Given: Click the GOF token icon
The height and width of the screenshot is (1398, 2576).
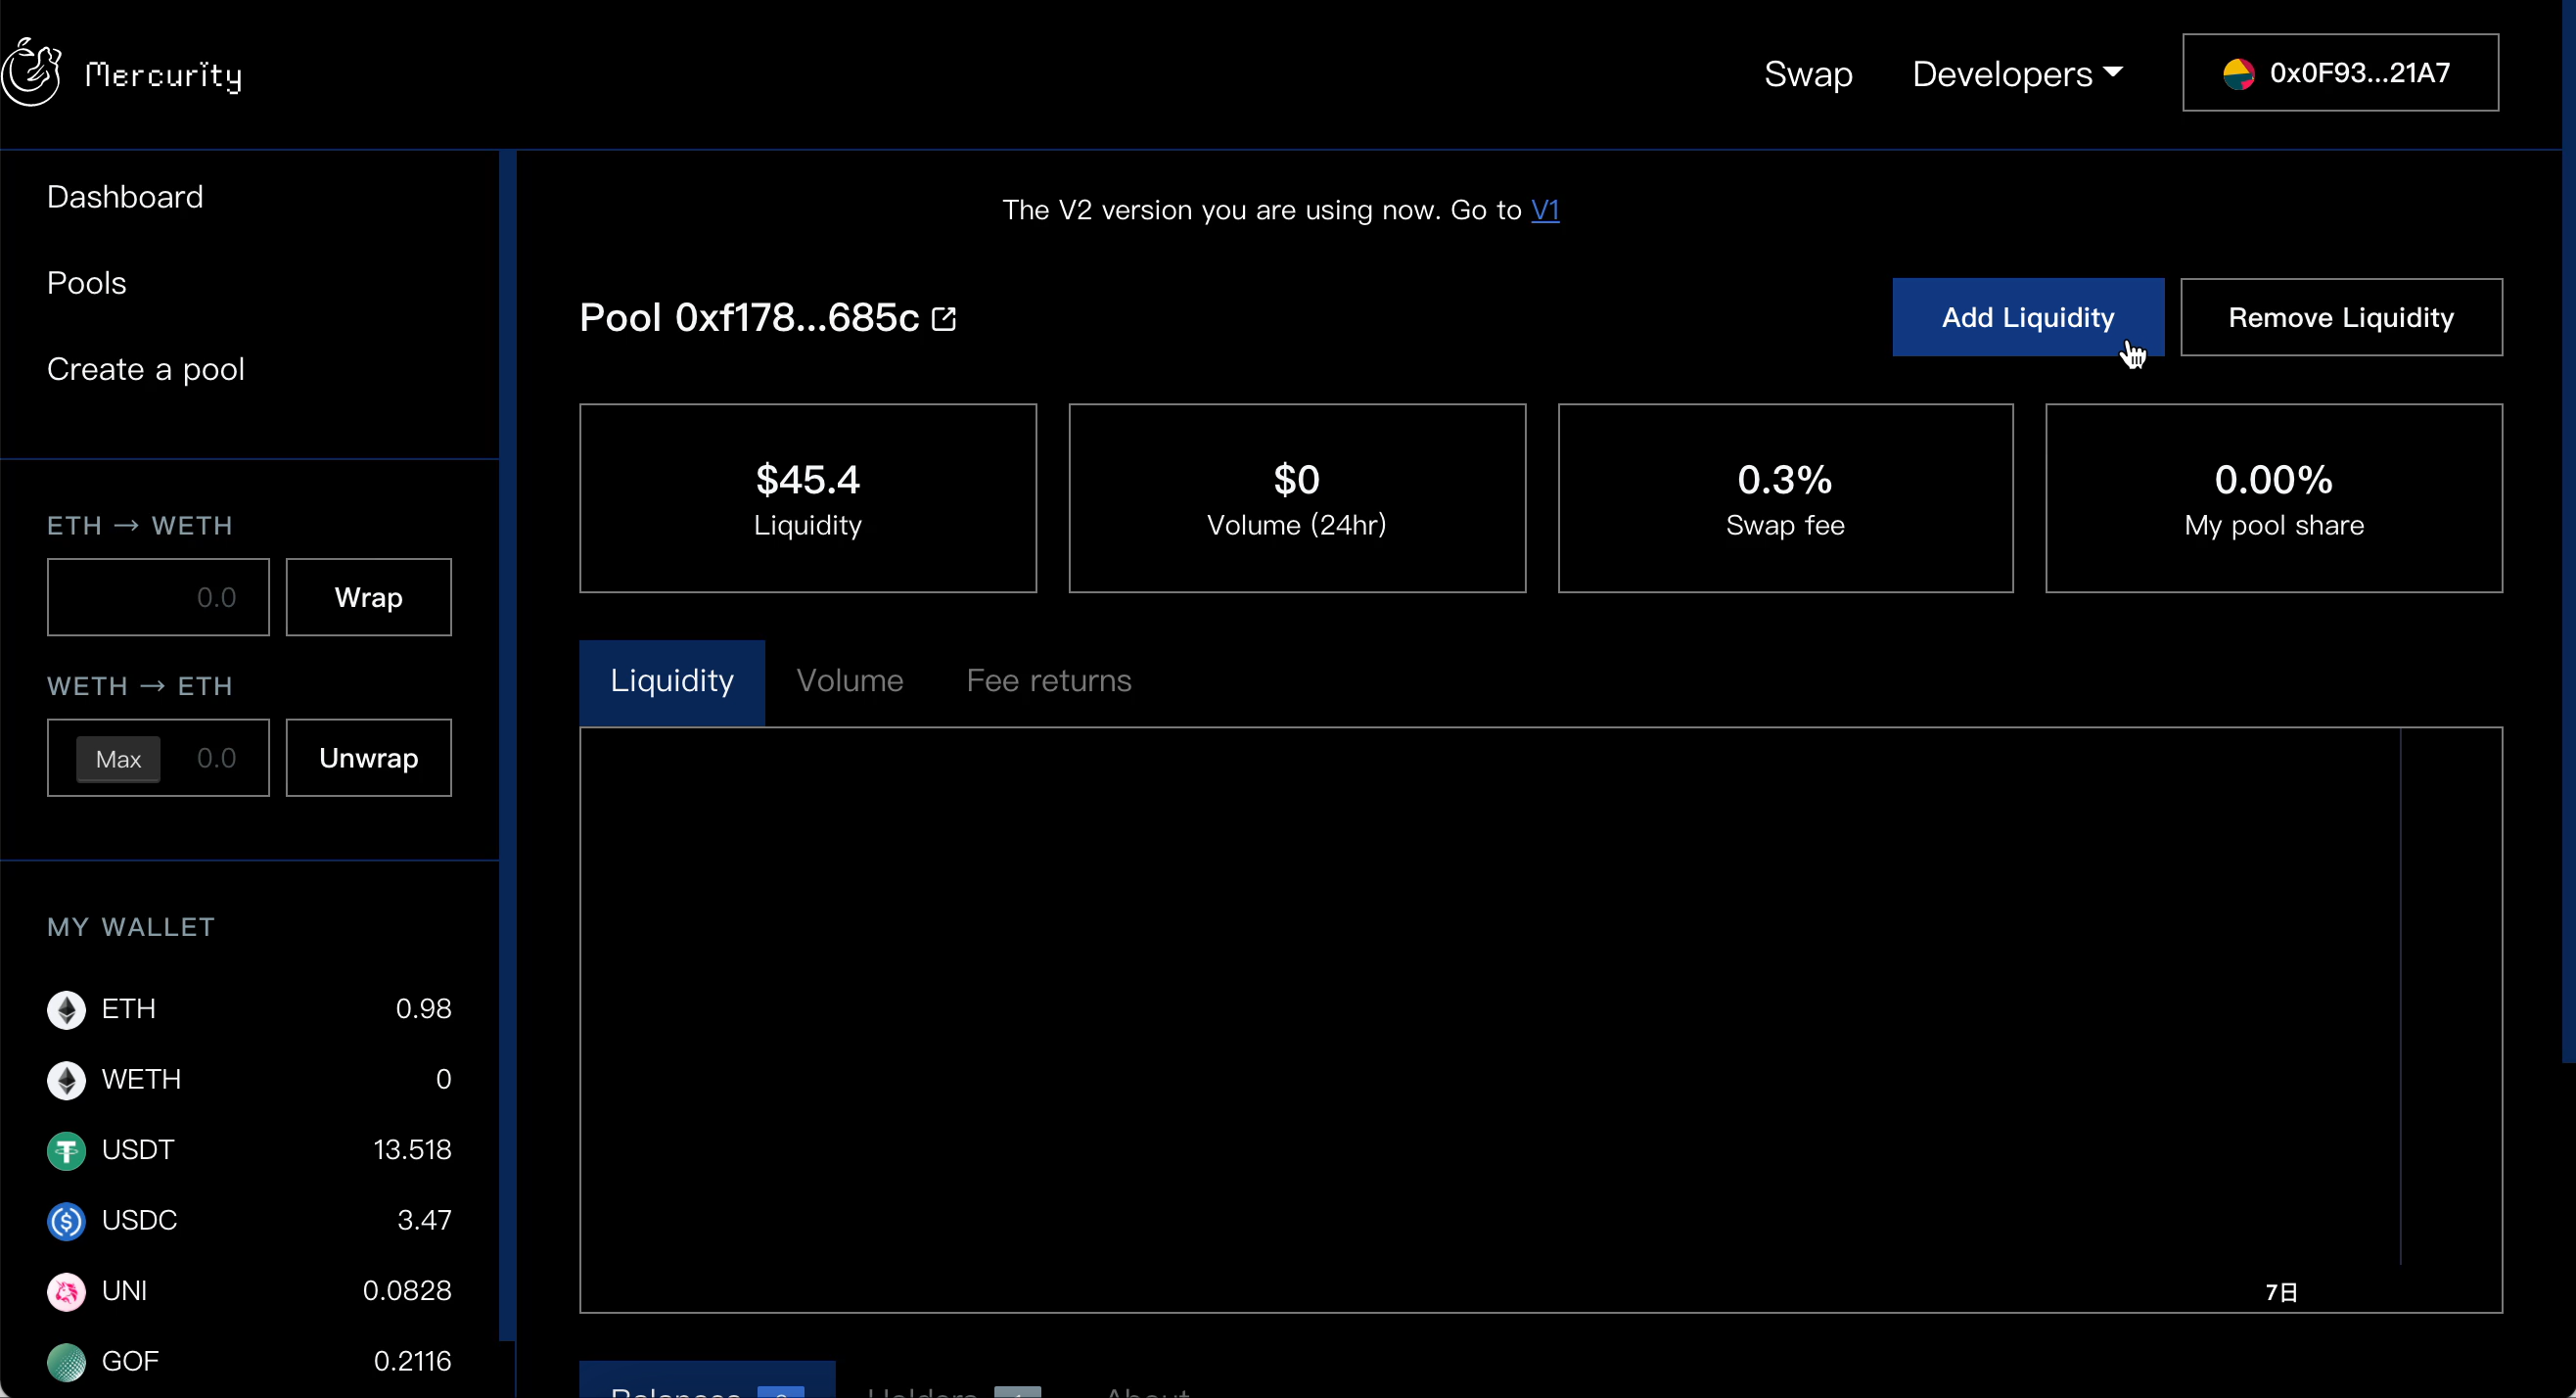Looking at the screenshot, I should 66,1361.
